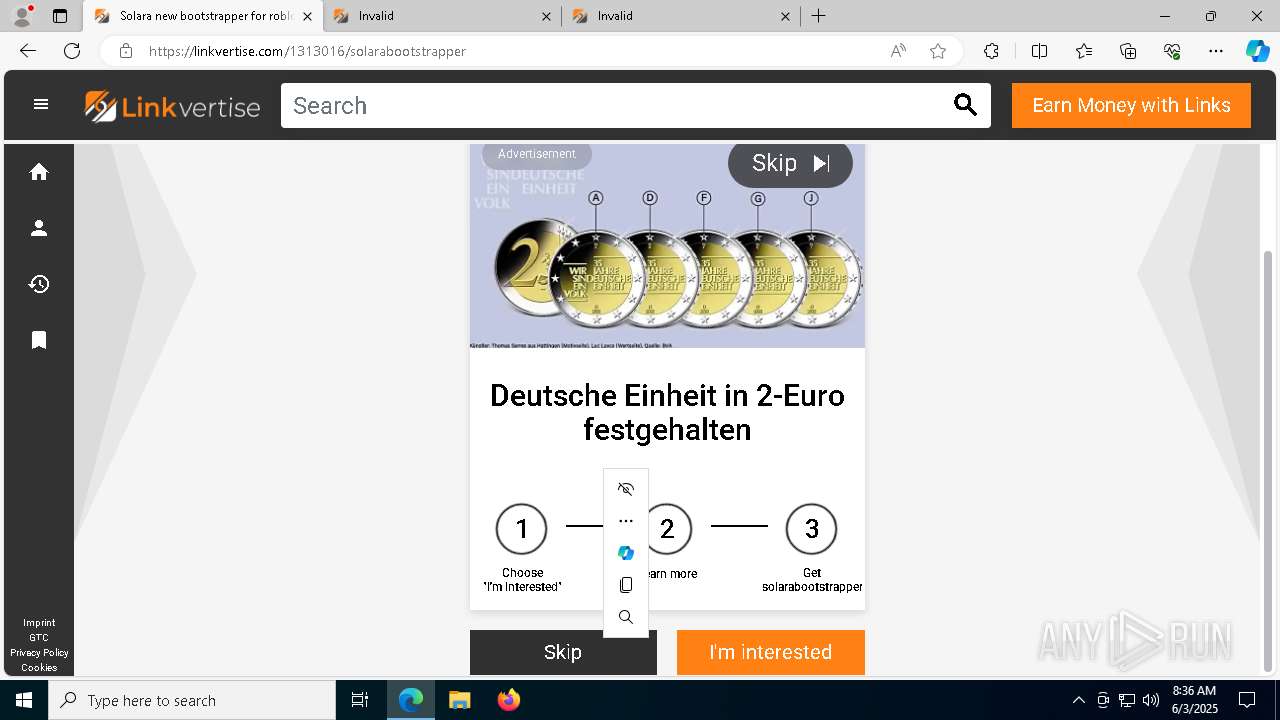Open the browser profile icon
The height and width of the screenshot is (720, 1280).
[22, 16]
